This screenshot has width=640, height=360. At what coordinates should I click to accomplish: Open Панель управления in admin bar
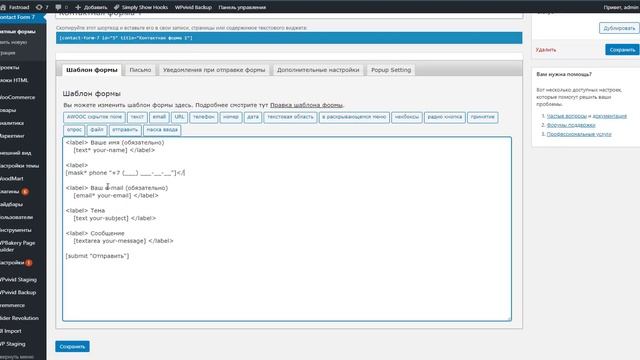pos(242,7)
